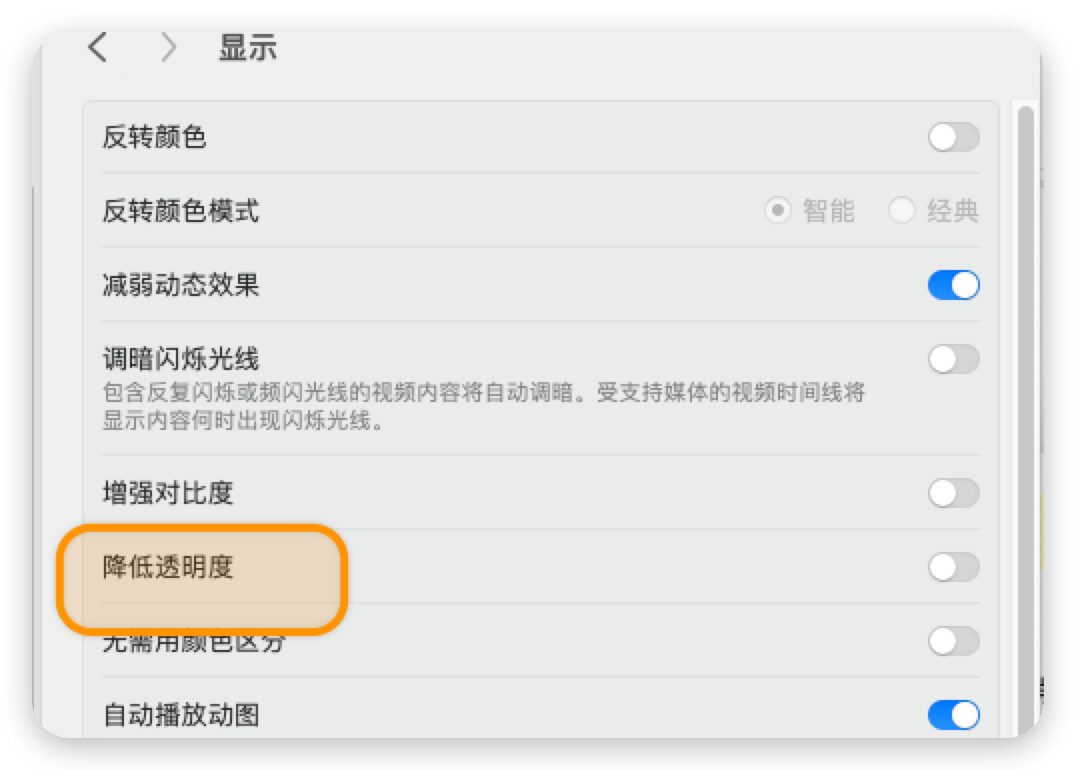
Task: Go back using the left chevron
Action: (98, 48)
